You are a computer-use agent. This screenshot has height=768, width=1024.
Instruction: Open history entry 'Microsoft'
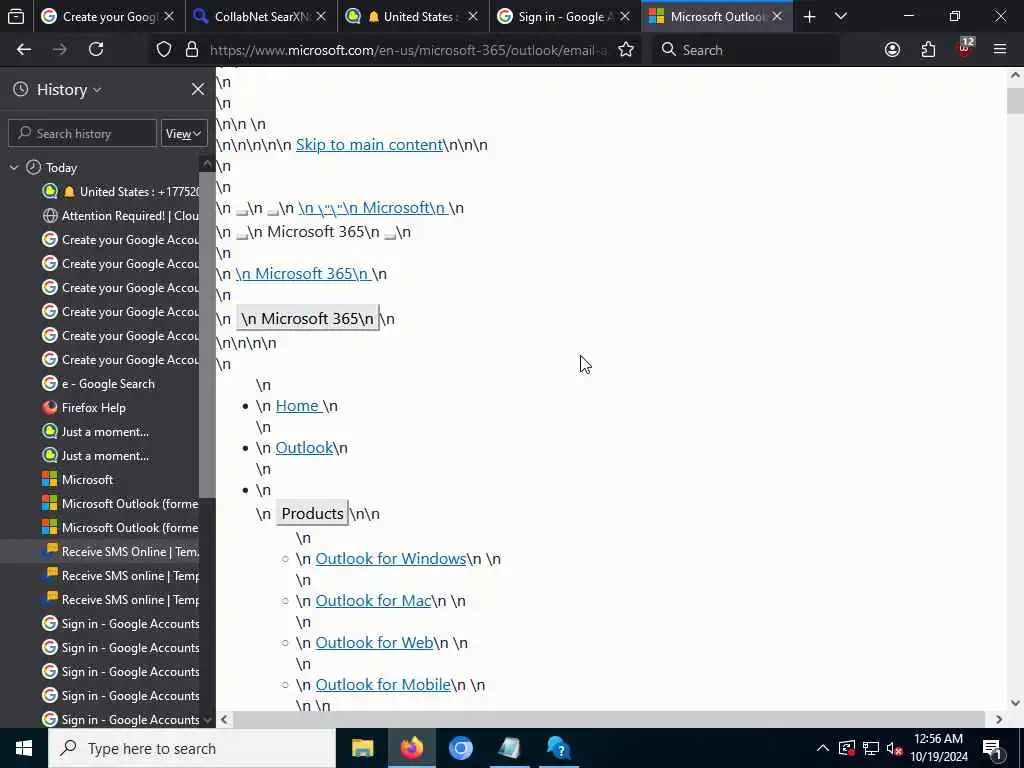[x=77, y=480]
